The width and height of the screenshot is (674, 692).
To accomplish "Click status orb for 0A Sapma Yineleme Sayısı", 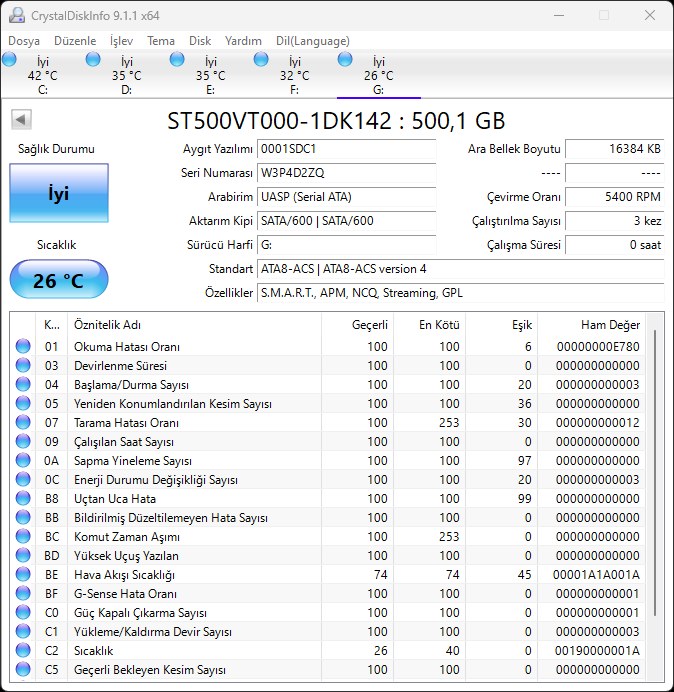I will coord(23,460).
